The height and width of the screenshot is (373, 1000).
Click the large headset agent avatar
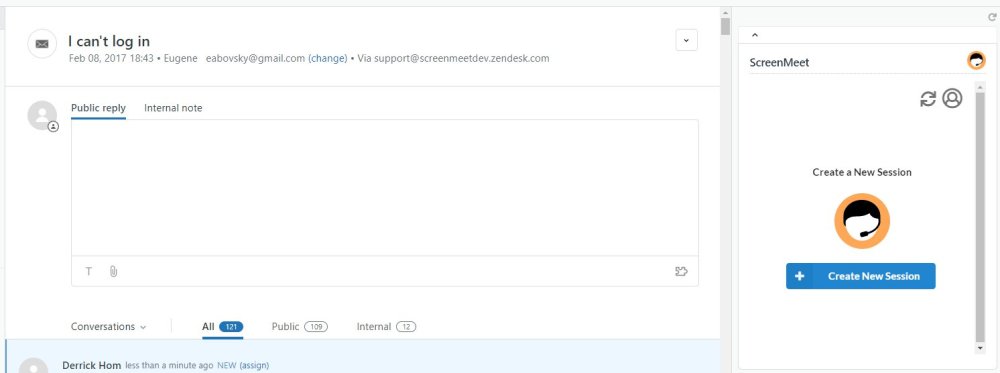pos(862,221)
